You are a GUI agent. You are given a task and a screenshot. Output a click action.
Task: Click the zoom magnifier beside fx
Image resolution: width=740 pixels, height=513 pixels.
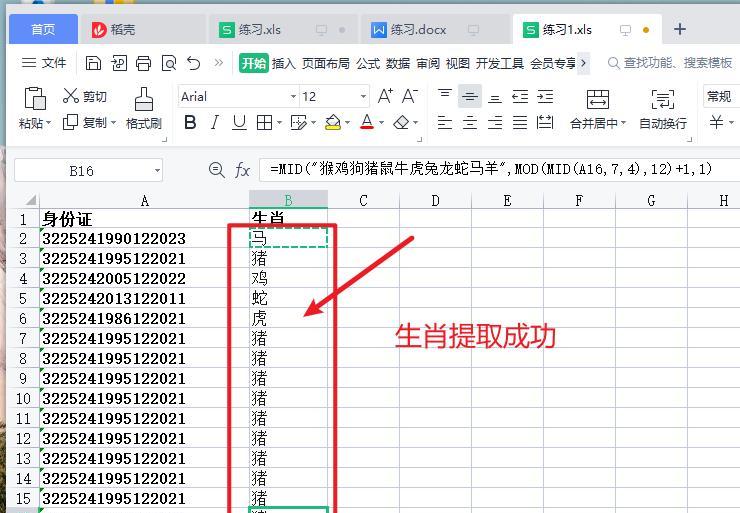point(217,169)
